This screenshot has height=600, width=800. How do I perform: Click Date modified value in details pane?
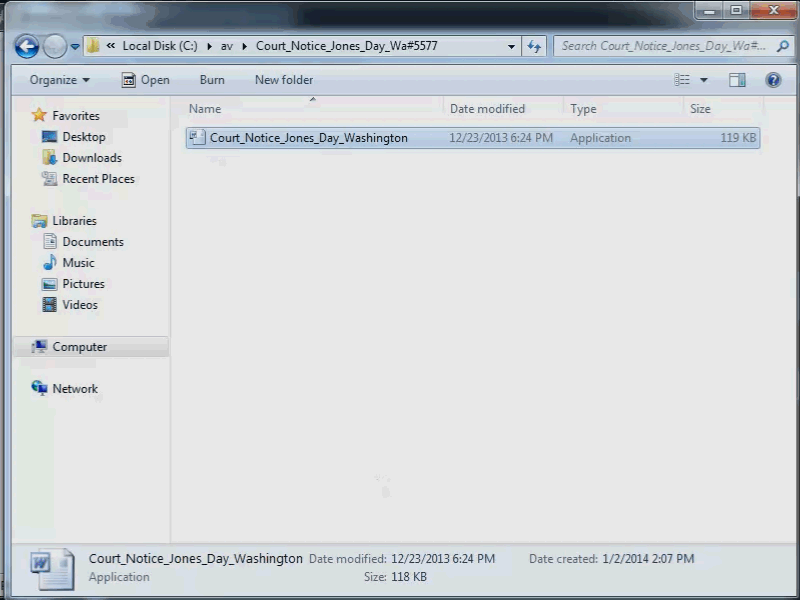pyautogui.click(x=443, y=559)
